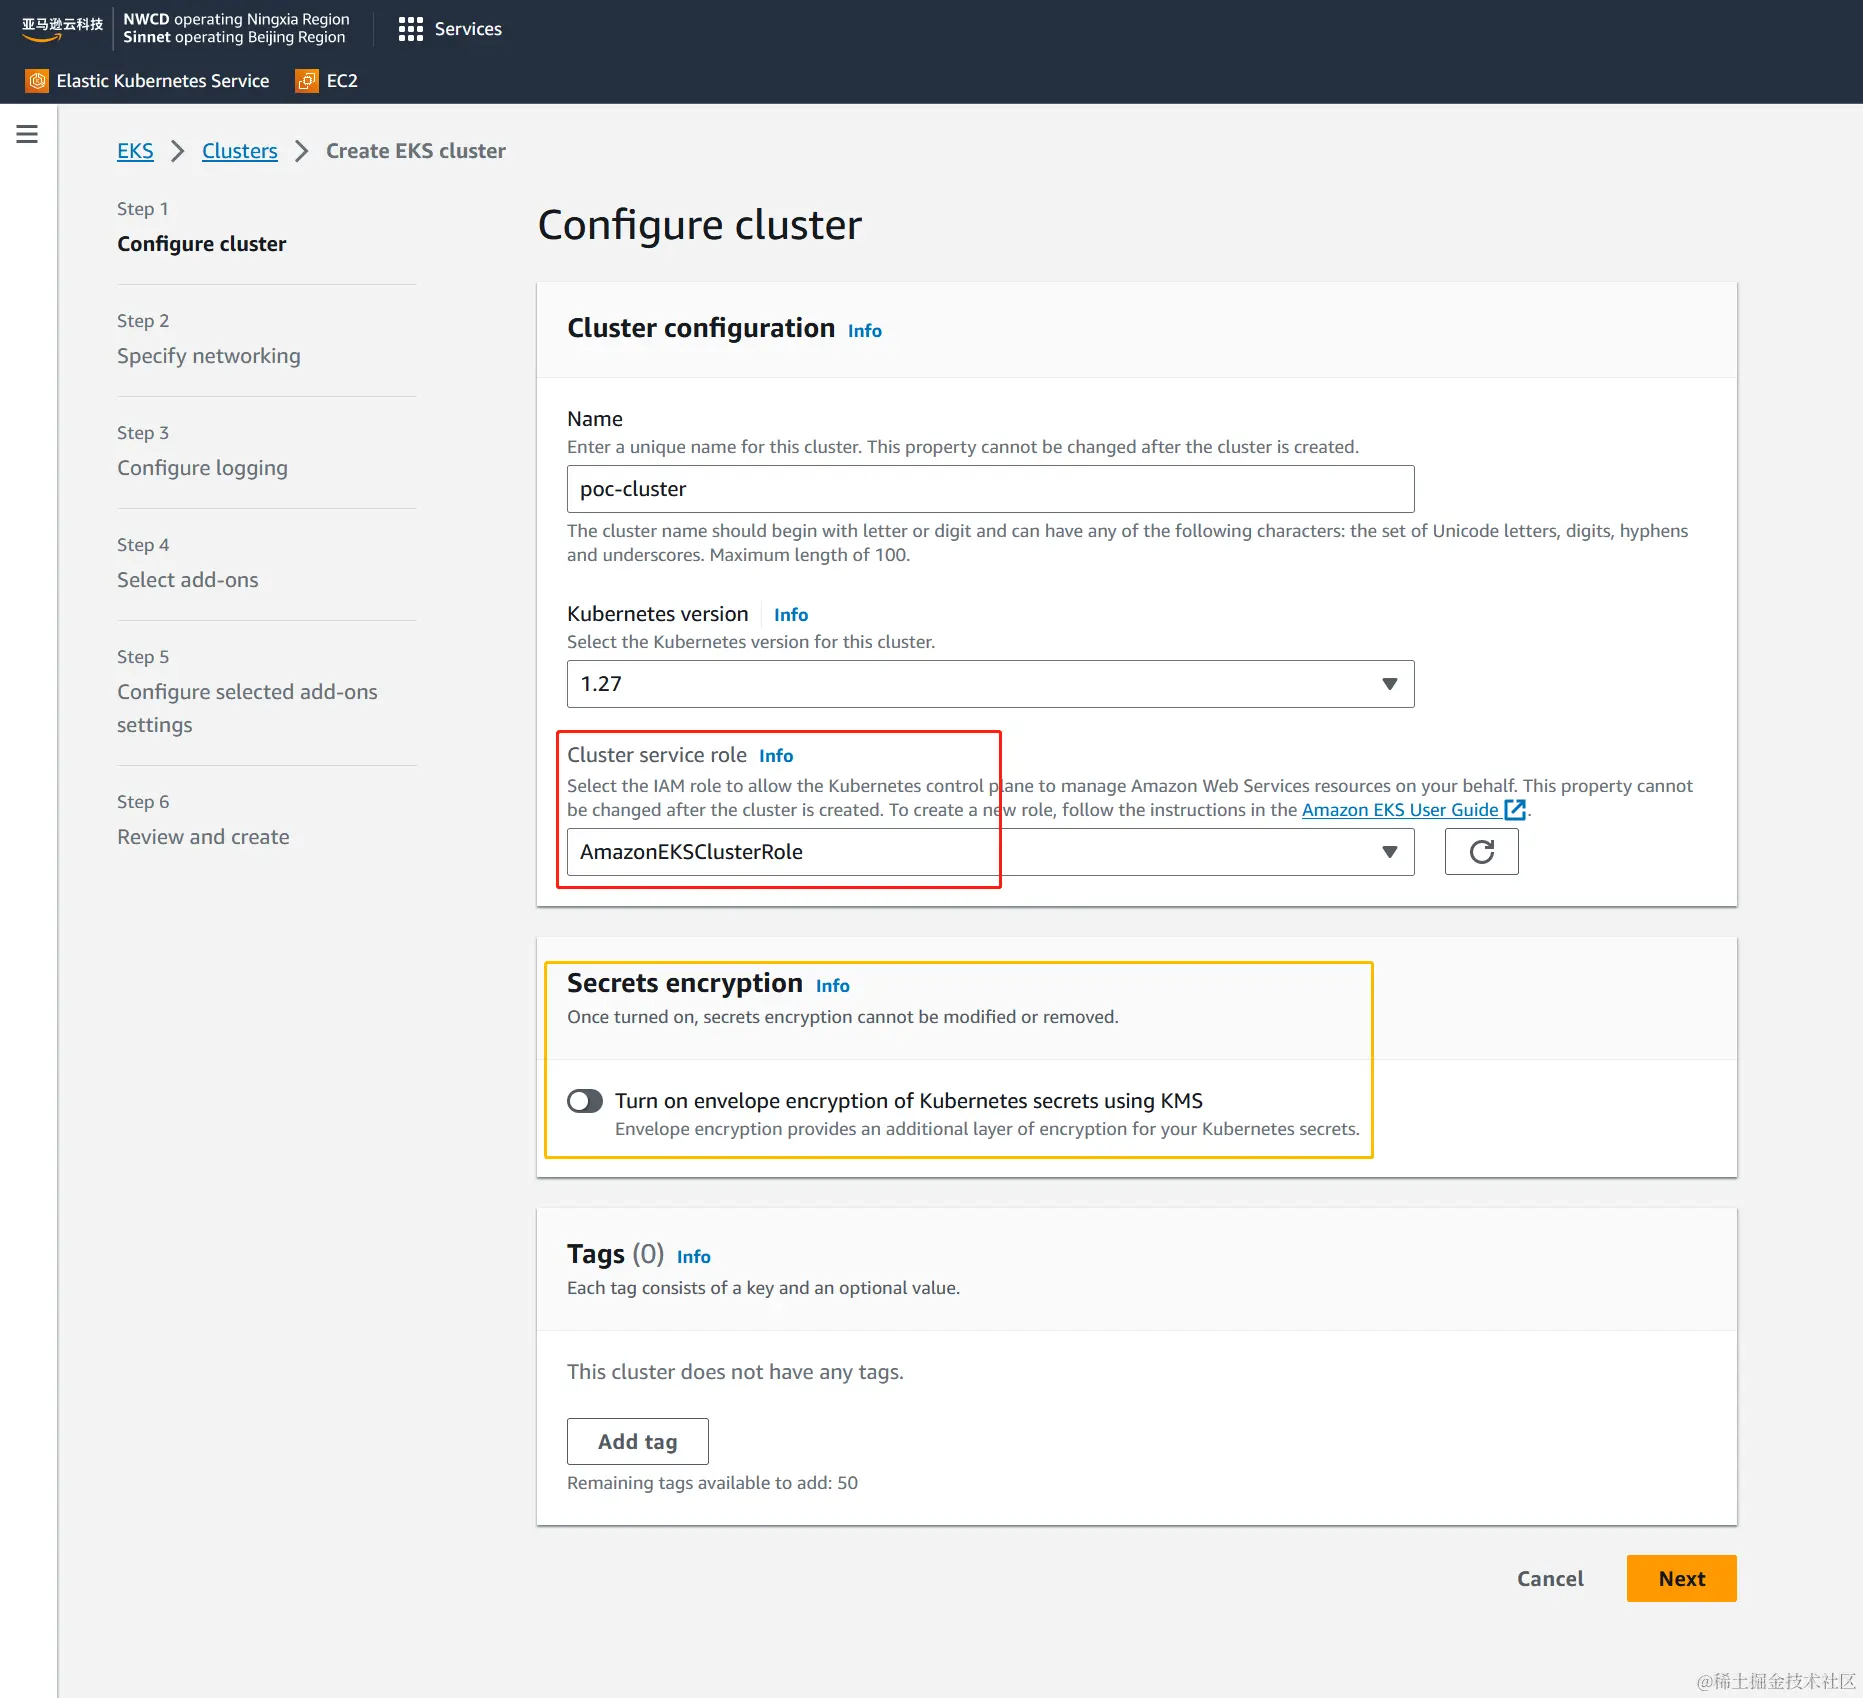The width and height of the screenshot is (1863, 1698).
Task: Select Step 6 Review and create
Action: [x=203, y=837]
